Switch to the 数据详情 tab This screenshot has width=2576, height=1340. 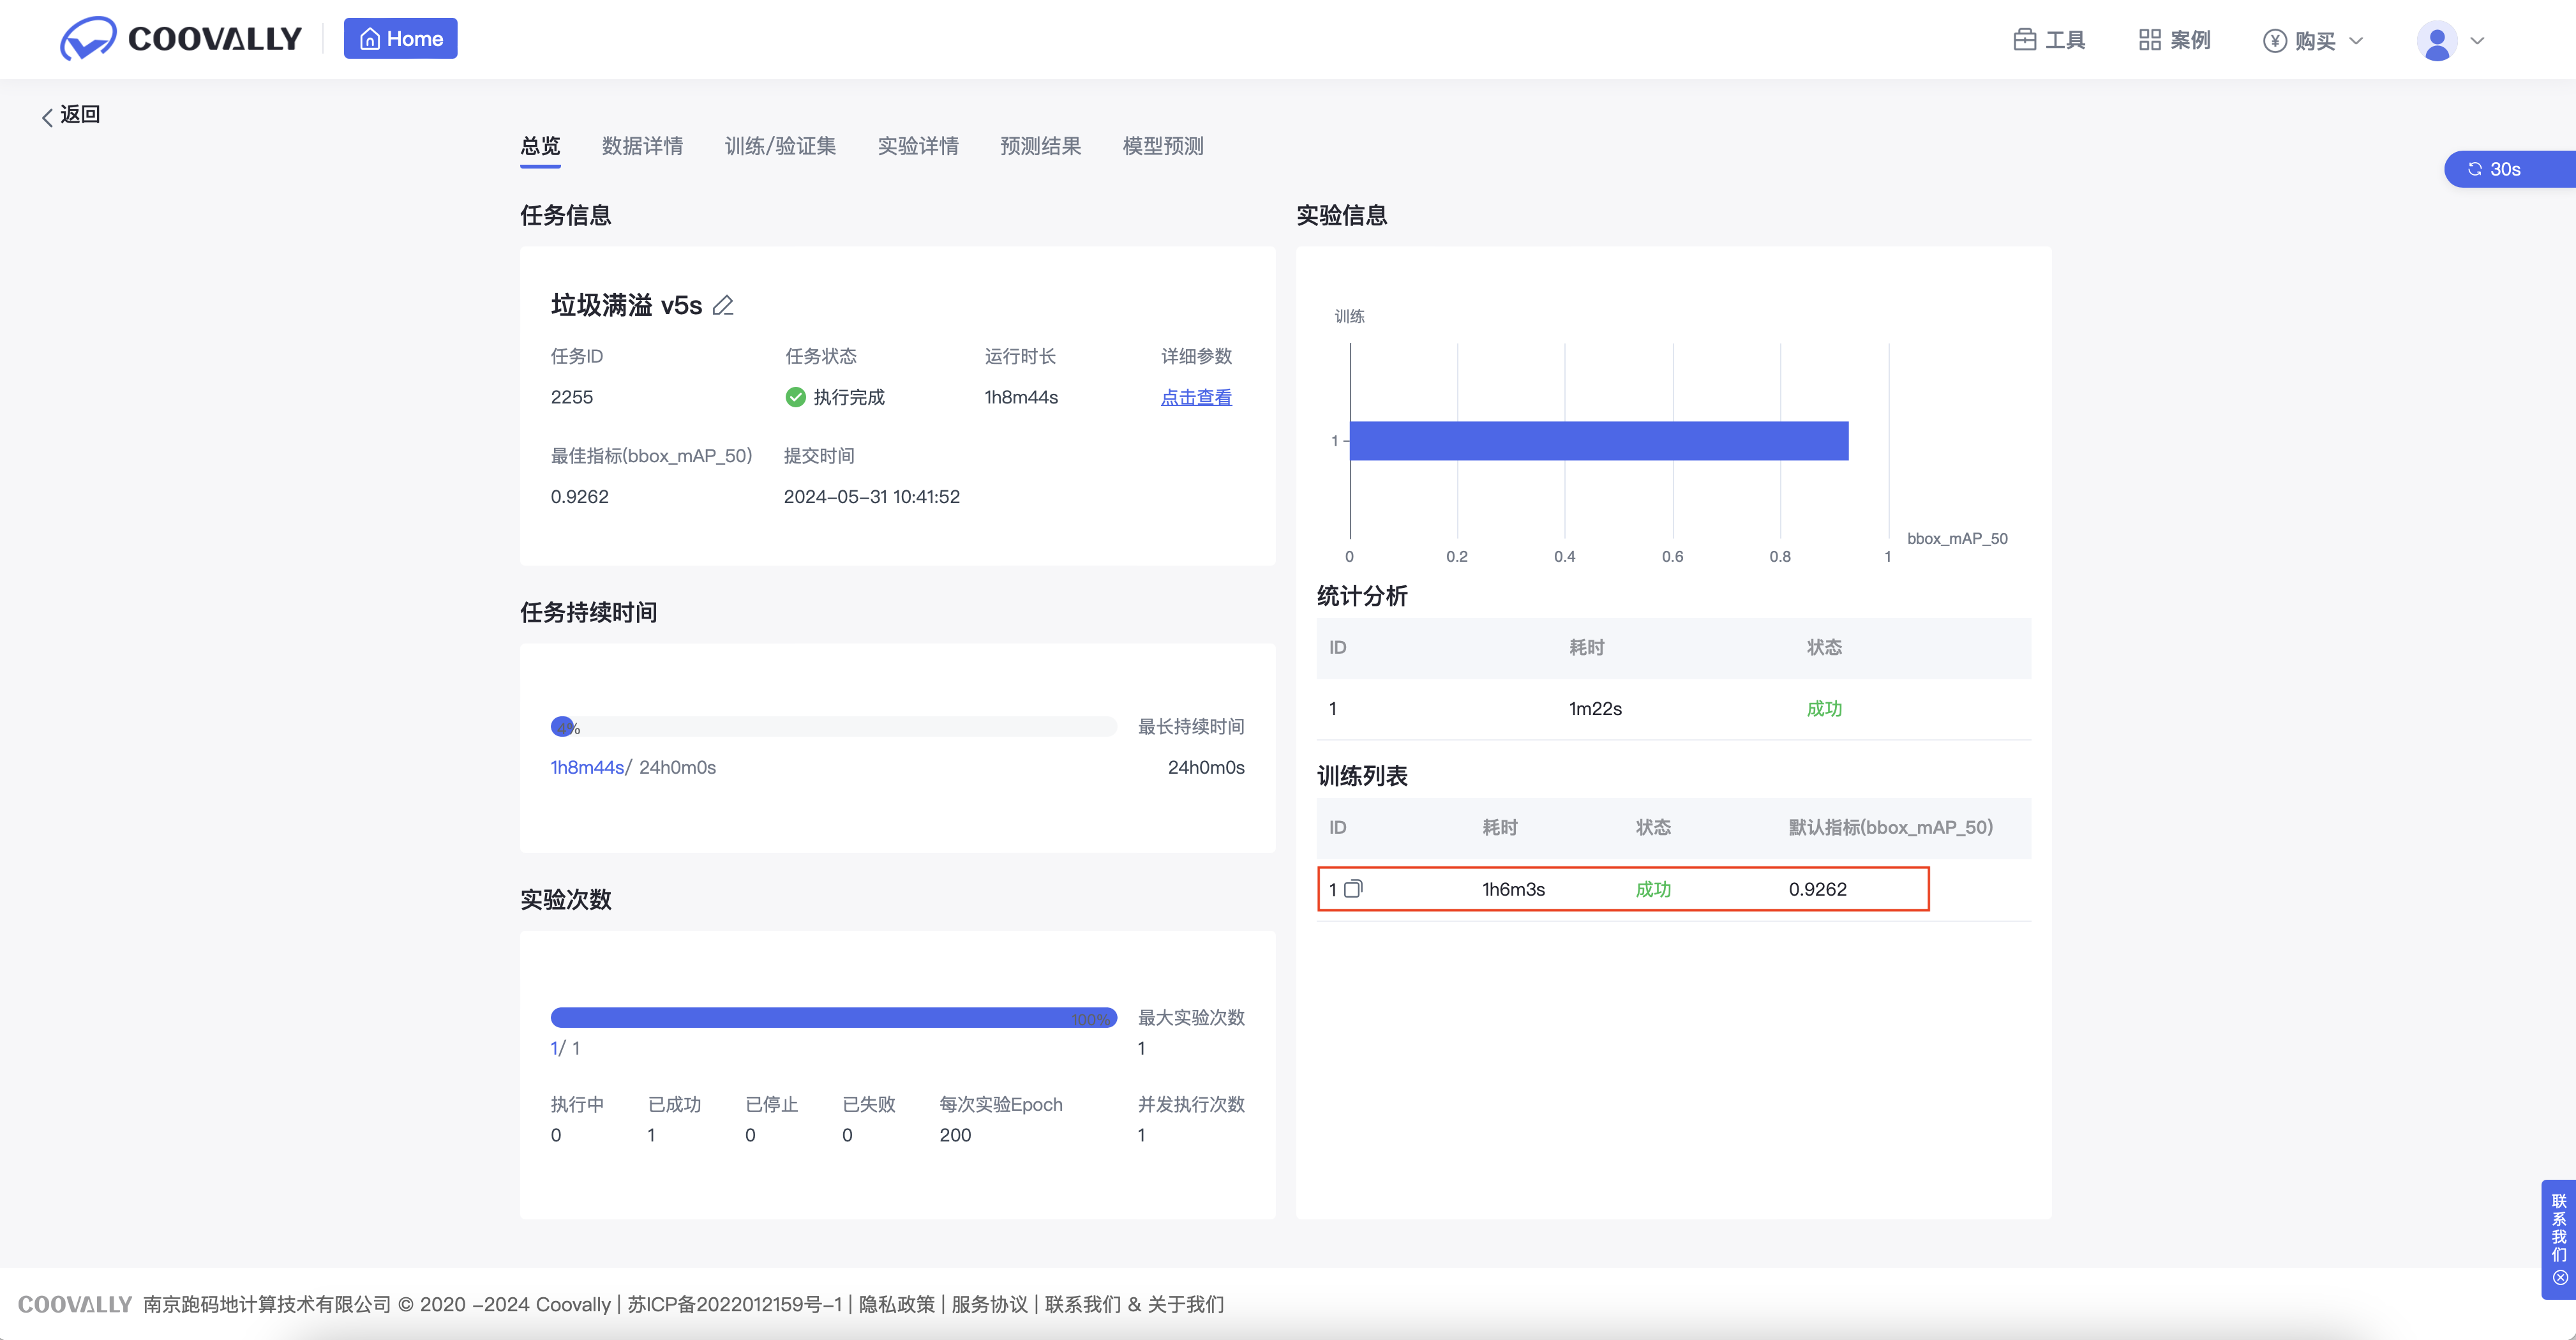[642, 146]
